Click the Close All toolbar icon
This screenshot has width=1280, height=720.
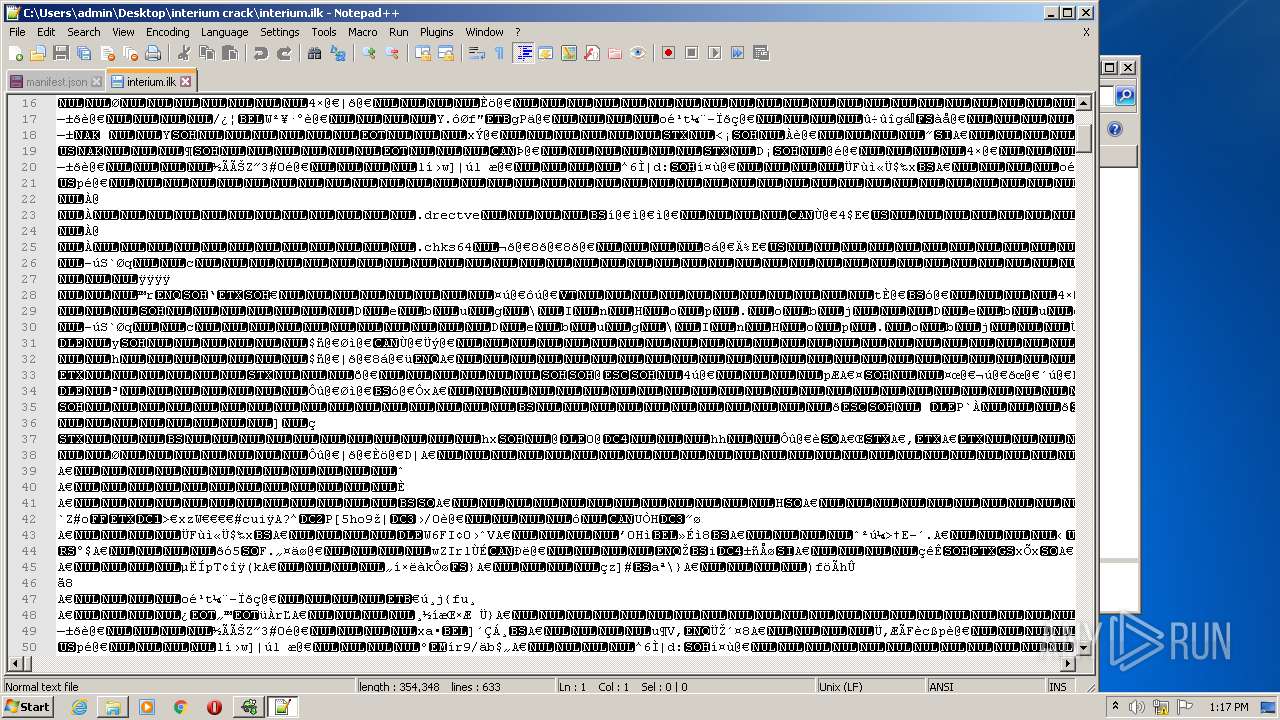[130, 53]
